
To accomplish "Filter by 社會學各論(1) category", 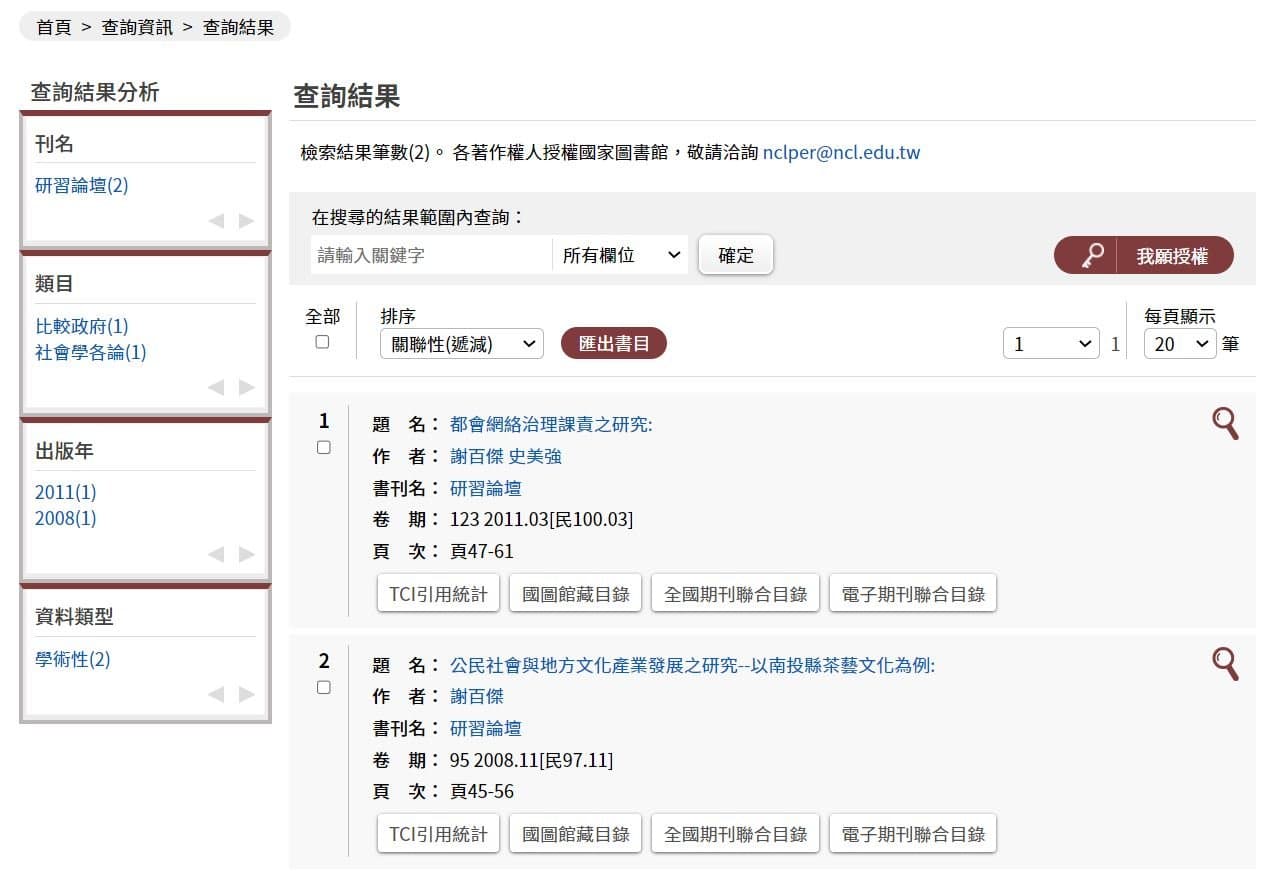I will (91, 352).
